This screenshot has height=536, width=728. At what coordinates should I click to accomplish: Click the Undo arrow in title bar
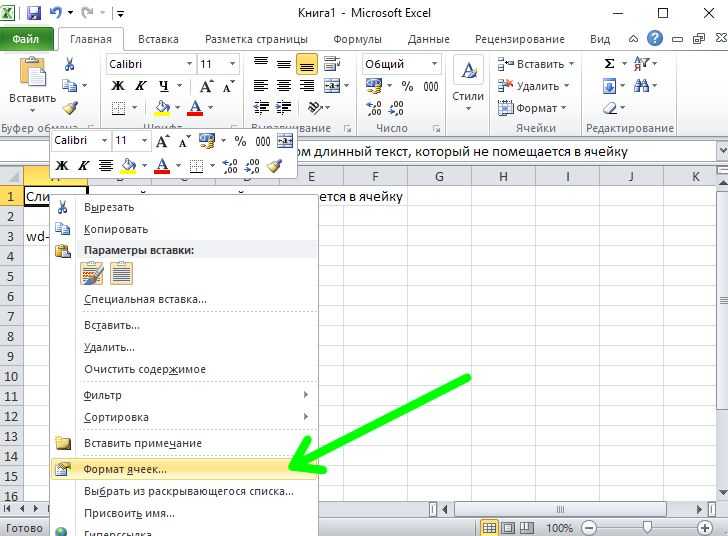click(56, 13)
